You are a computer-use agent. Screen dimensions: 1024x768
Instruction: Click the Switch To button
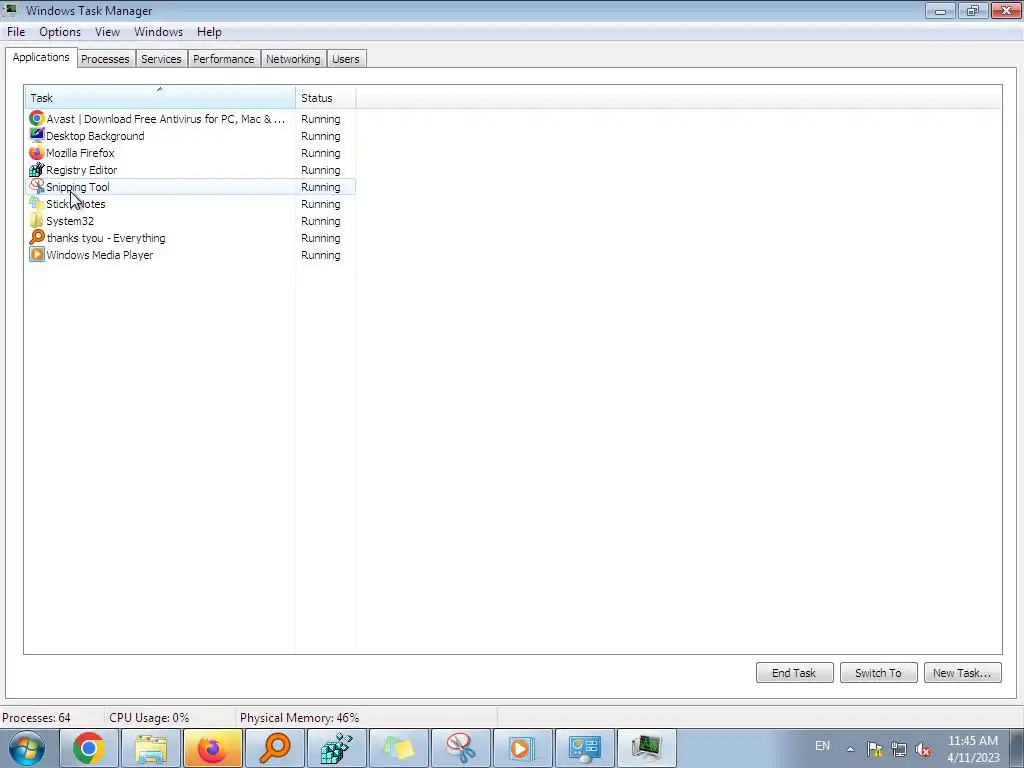pyautogui.click(x=878, y=673)
